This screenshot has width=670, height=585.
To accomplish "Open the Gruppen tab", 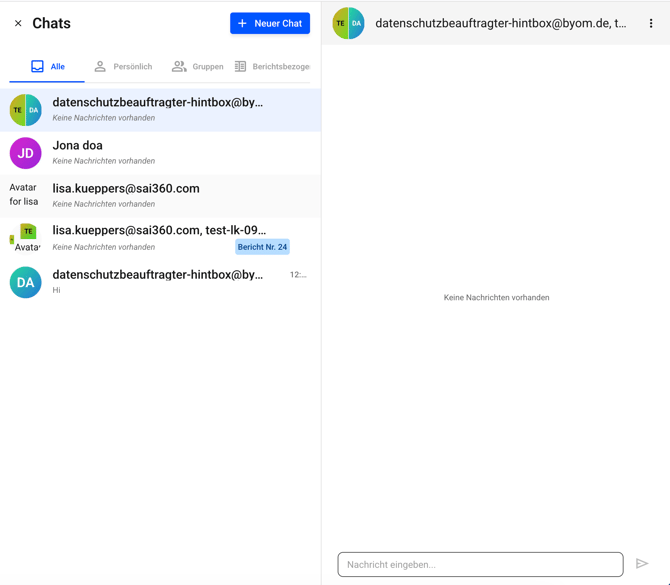I will (x=197, y=67).
